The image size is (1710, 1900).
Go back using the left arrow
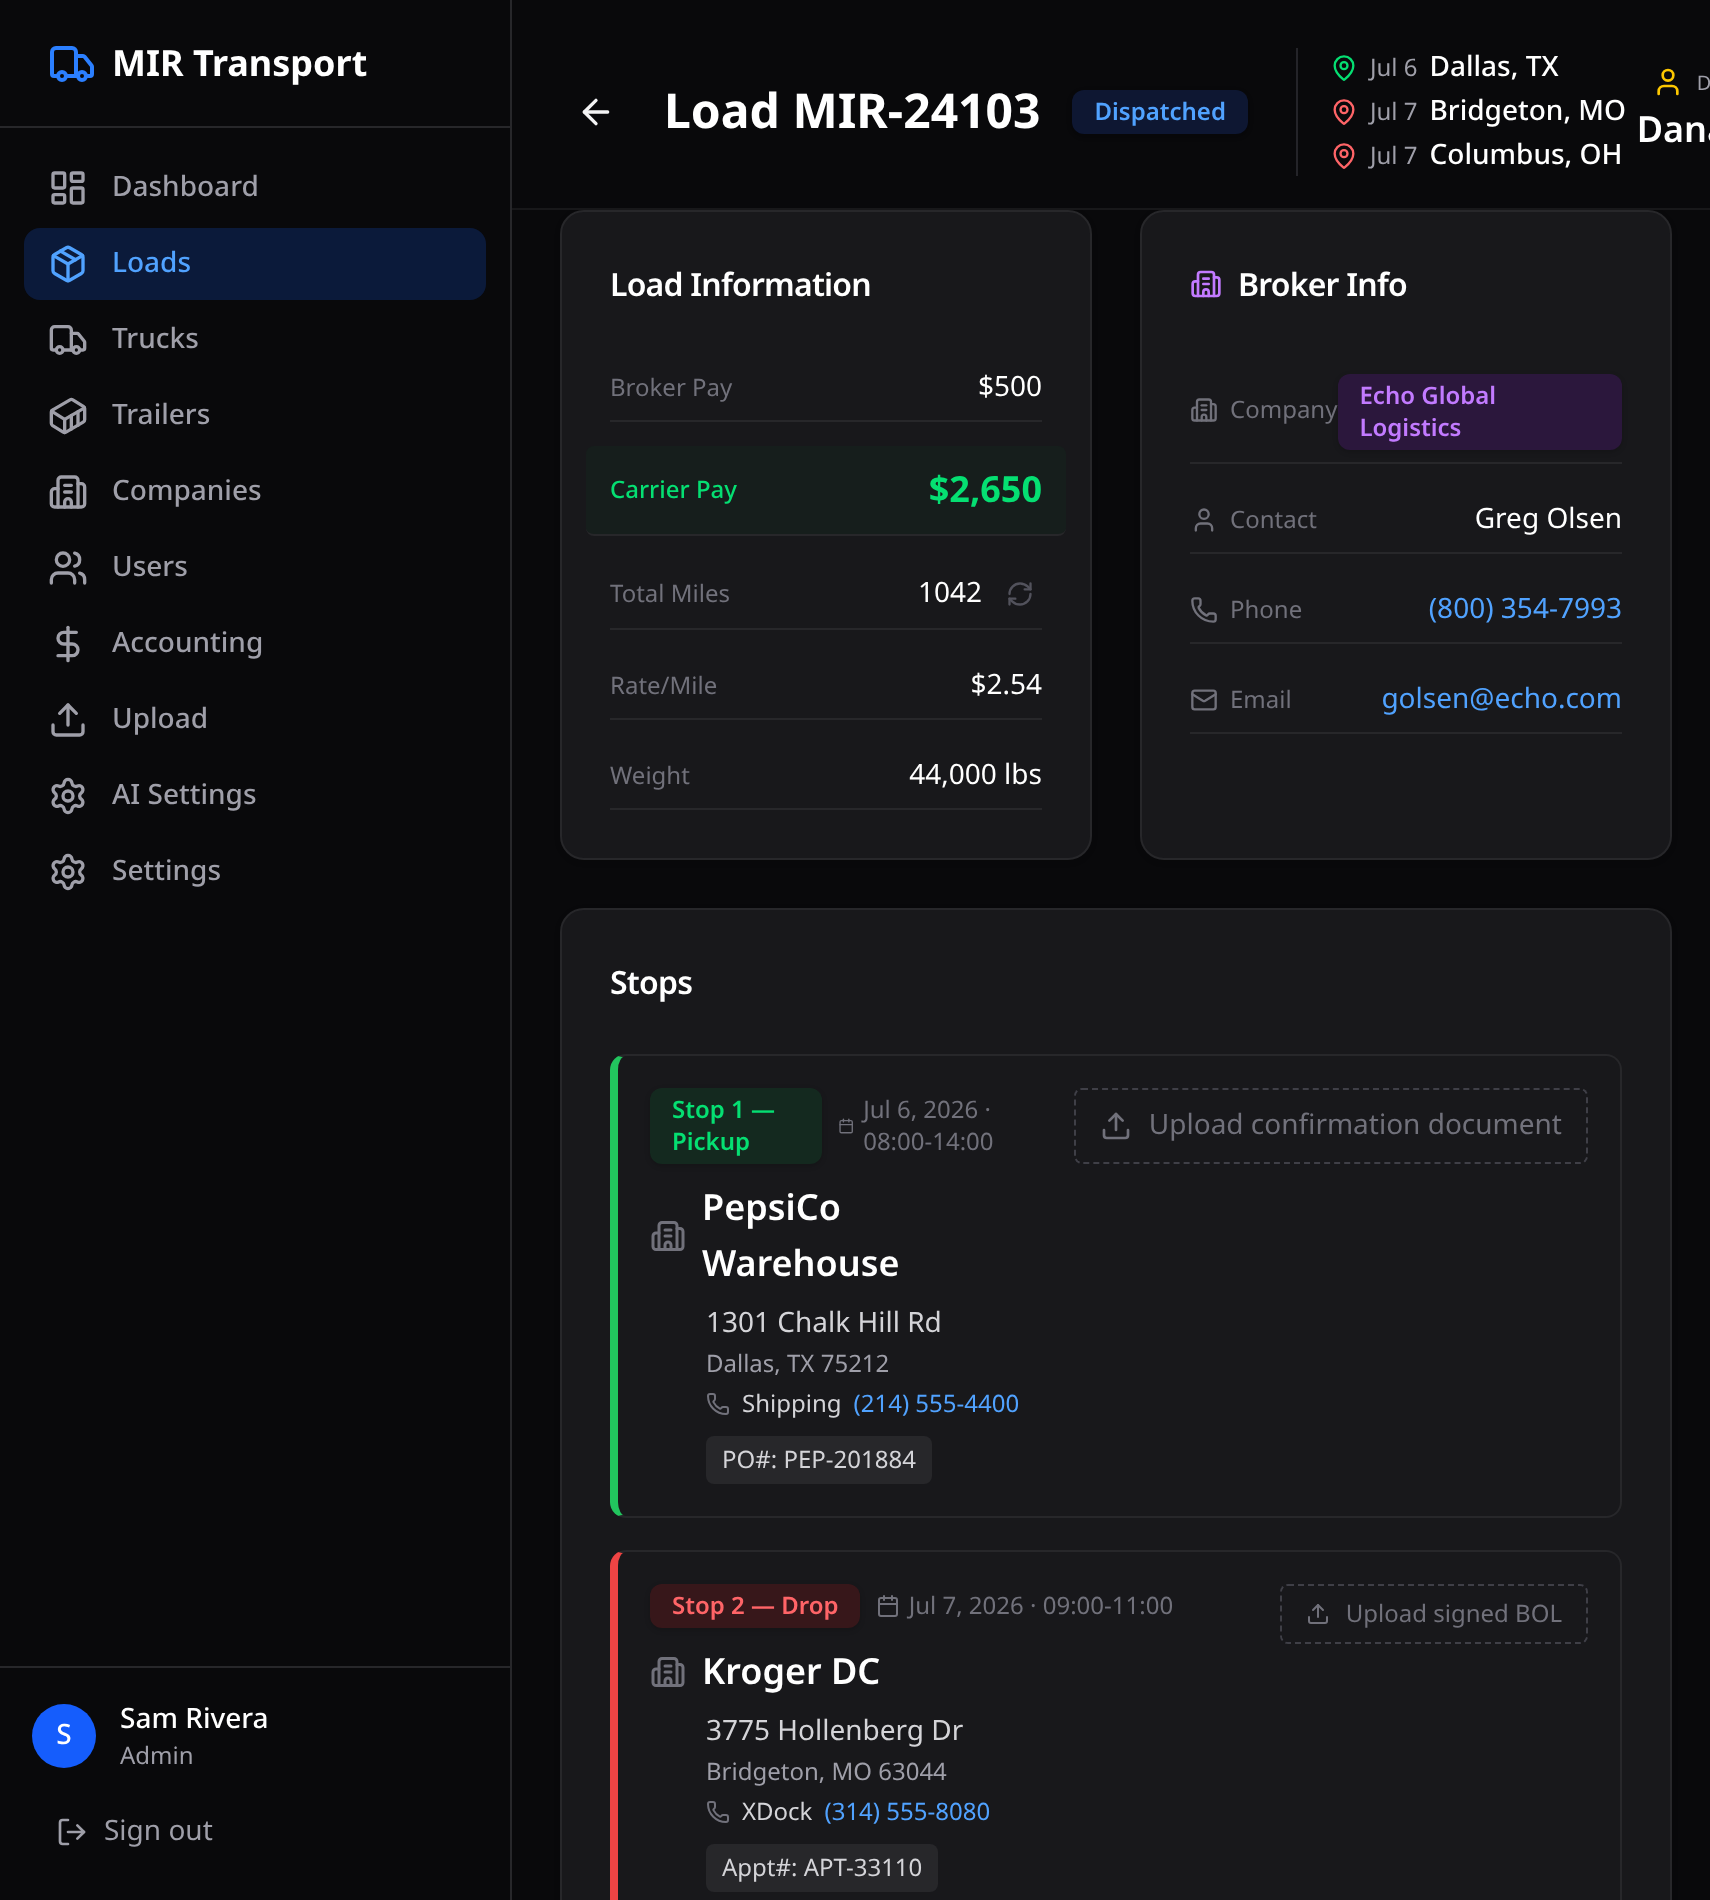(x=596, y=112)
